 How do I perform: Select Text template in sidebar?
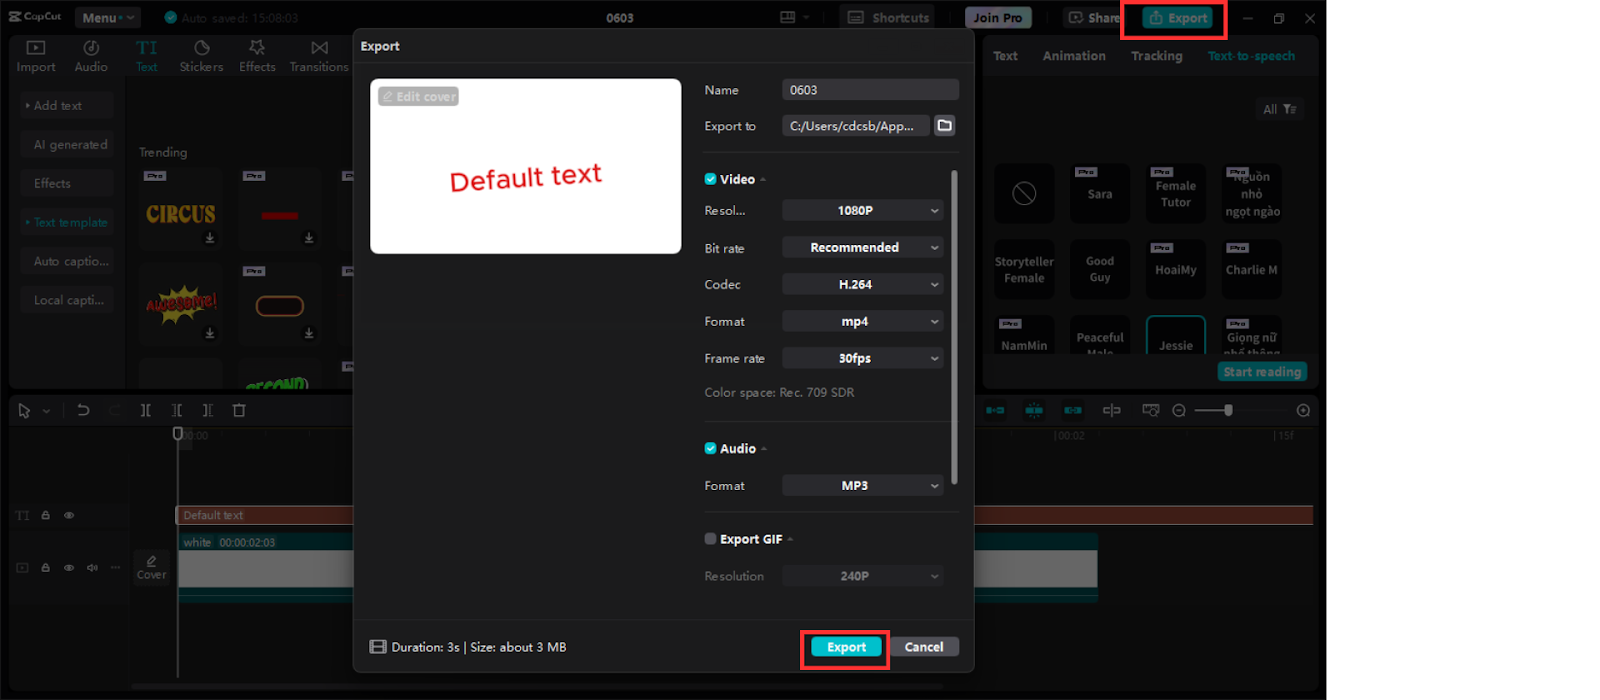pos(67,222)
